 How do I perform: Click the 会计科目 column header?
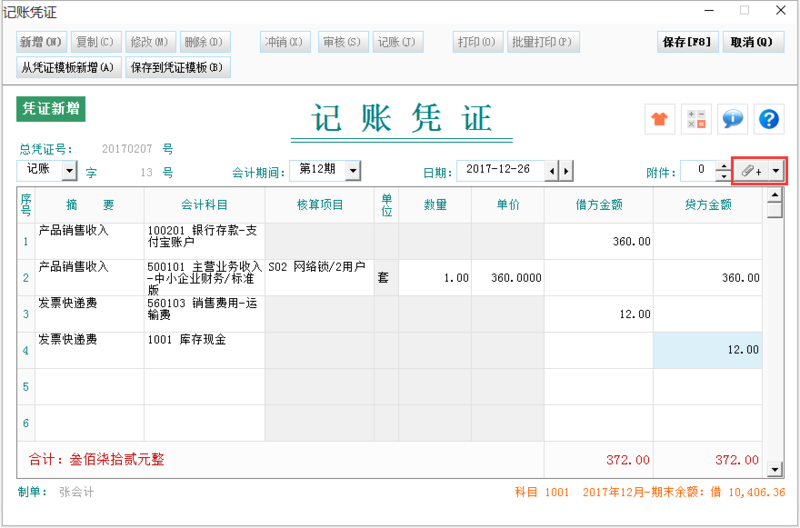(x=204, y=205)
